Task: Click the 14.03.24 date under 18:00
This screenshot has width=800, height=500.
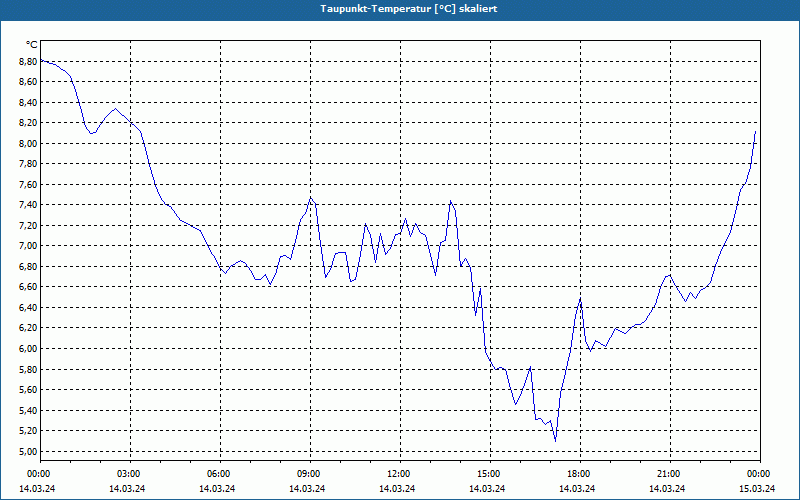Action: tap(577, 488)
